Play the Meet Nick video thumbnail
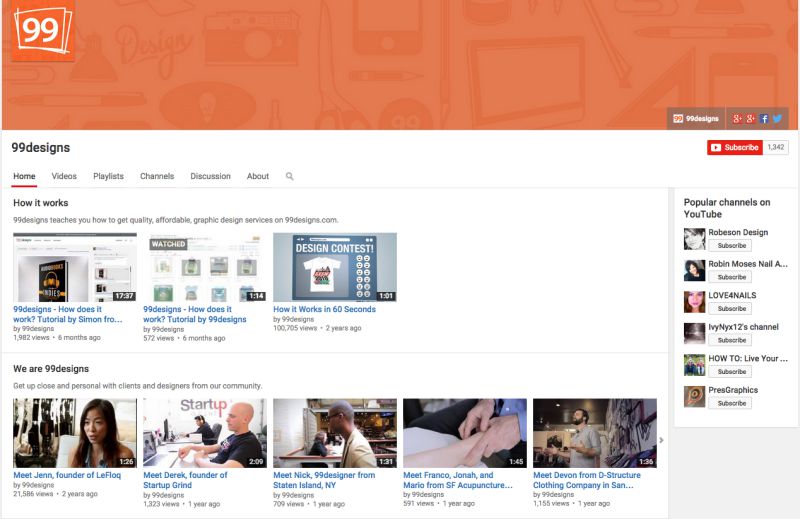 (335, 433)
